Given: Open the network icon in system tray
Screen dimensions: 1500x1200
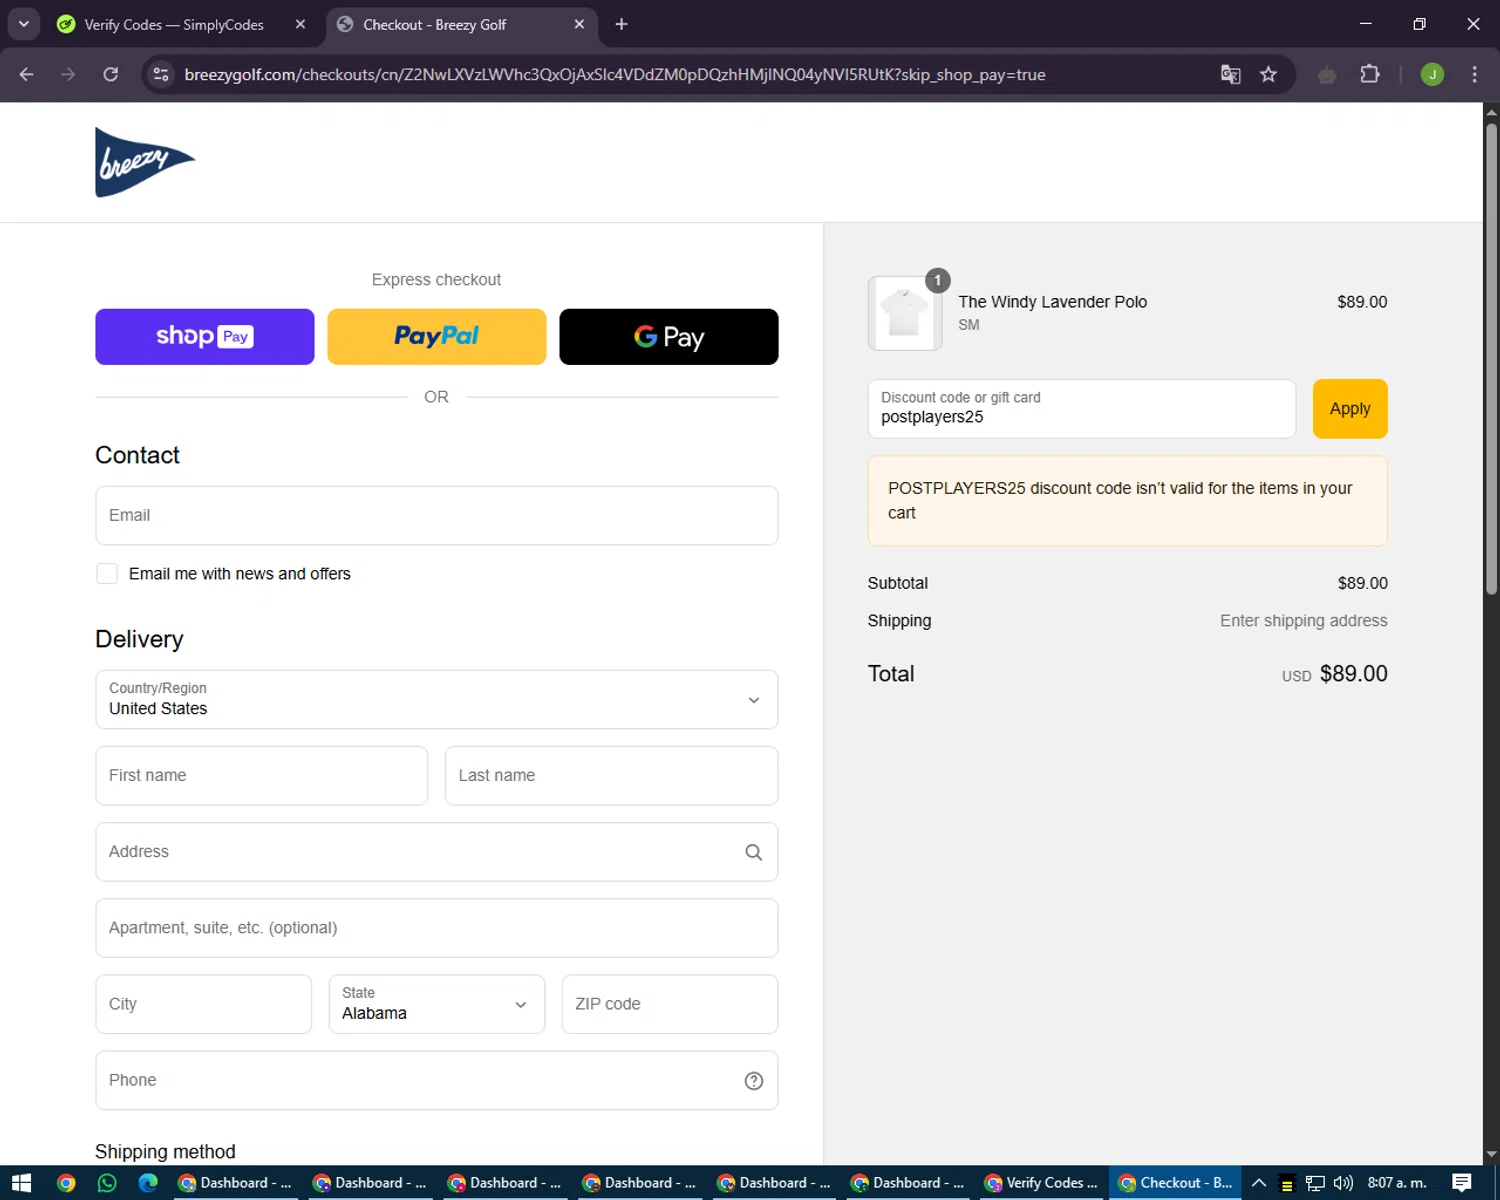Looking at the screenshot, I should pos(1315,1183).
